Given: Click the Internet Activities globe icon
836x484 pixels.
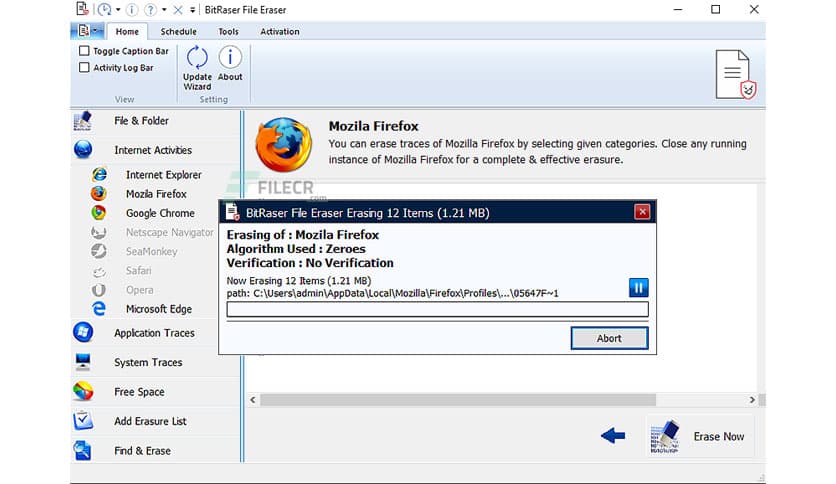Looking at the screenshot, I should point(83,150).
